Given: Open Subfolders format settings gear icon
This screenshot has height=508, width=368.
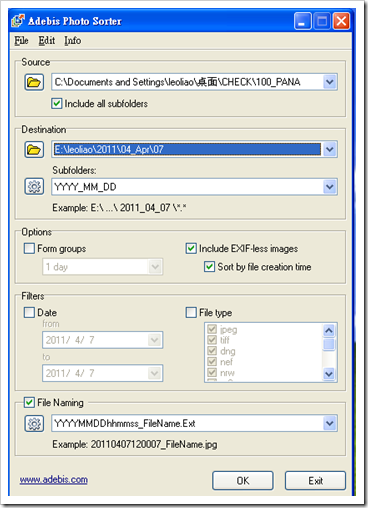Looking at the screenshot, I should click(34, 186).
